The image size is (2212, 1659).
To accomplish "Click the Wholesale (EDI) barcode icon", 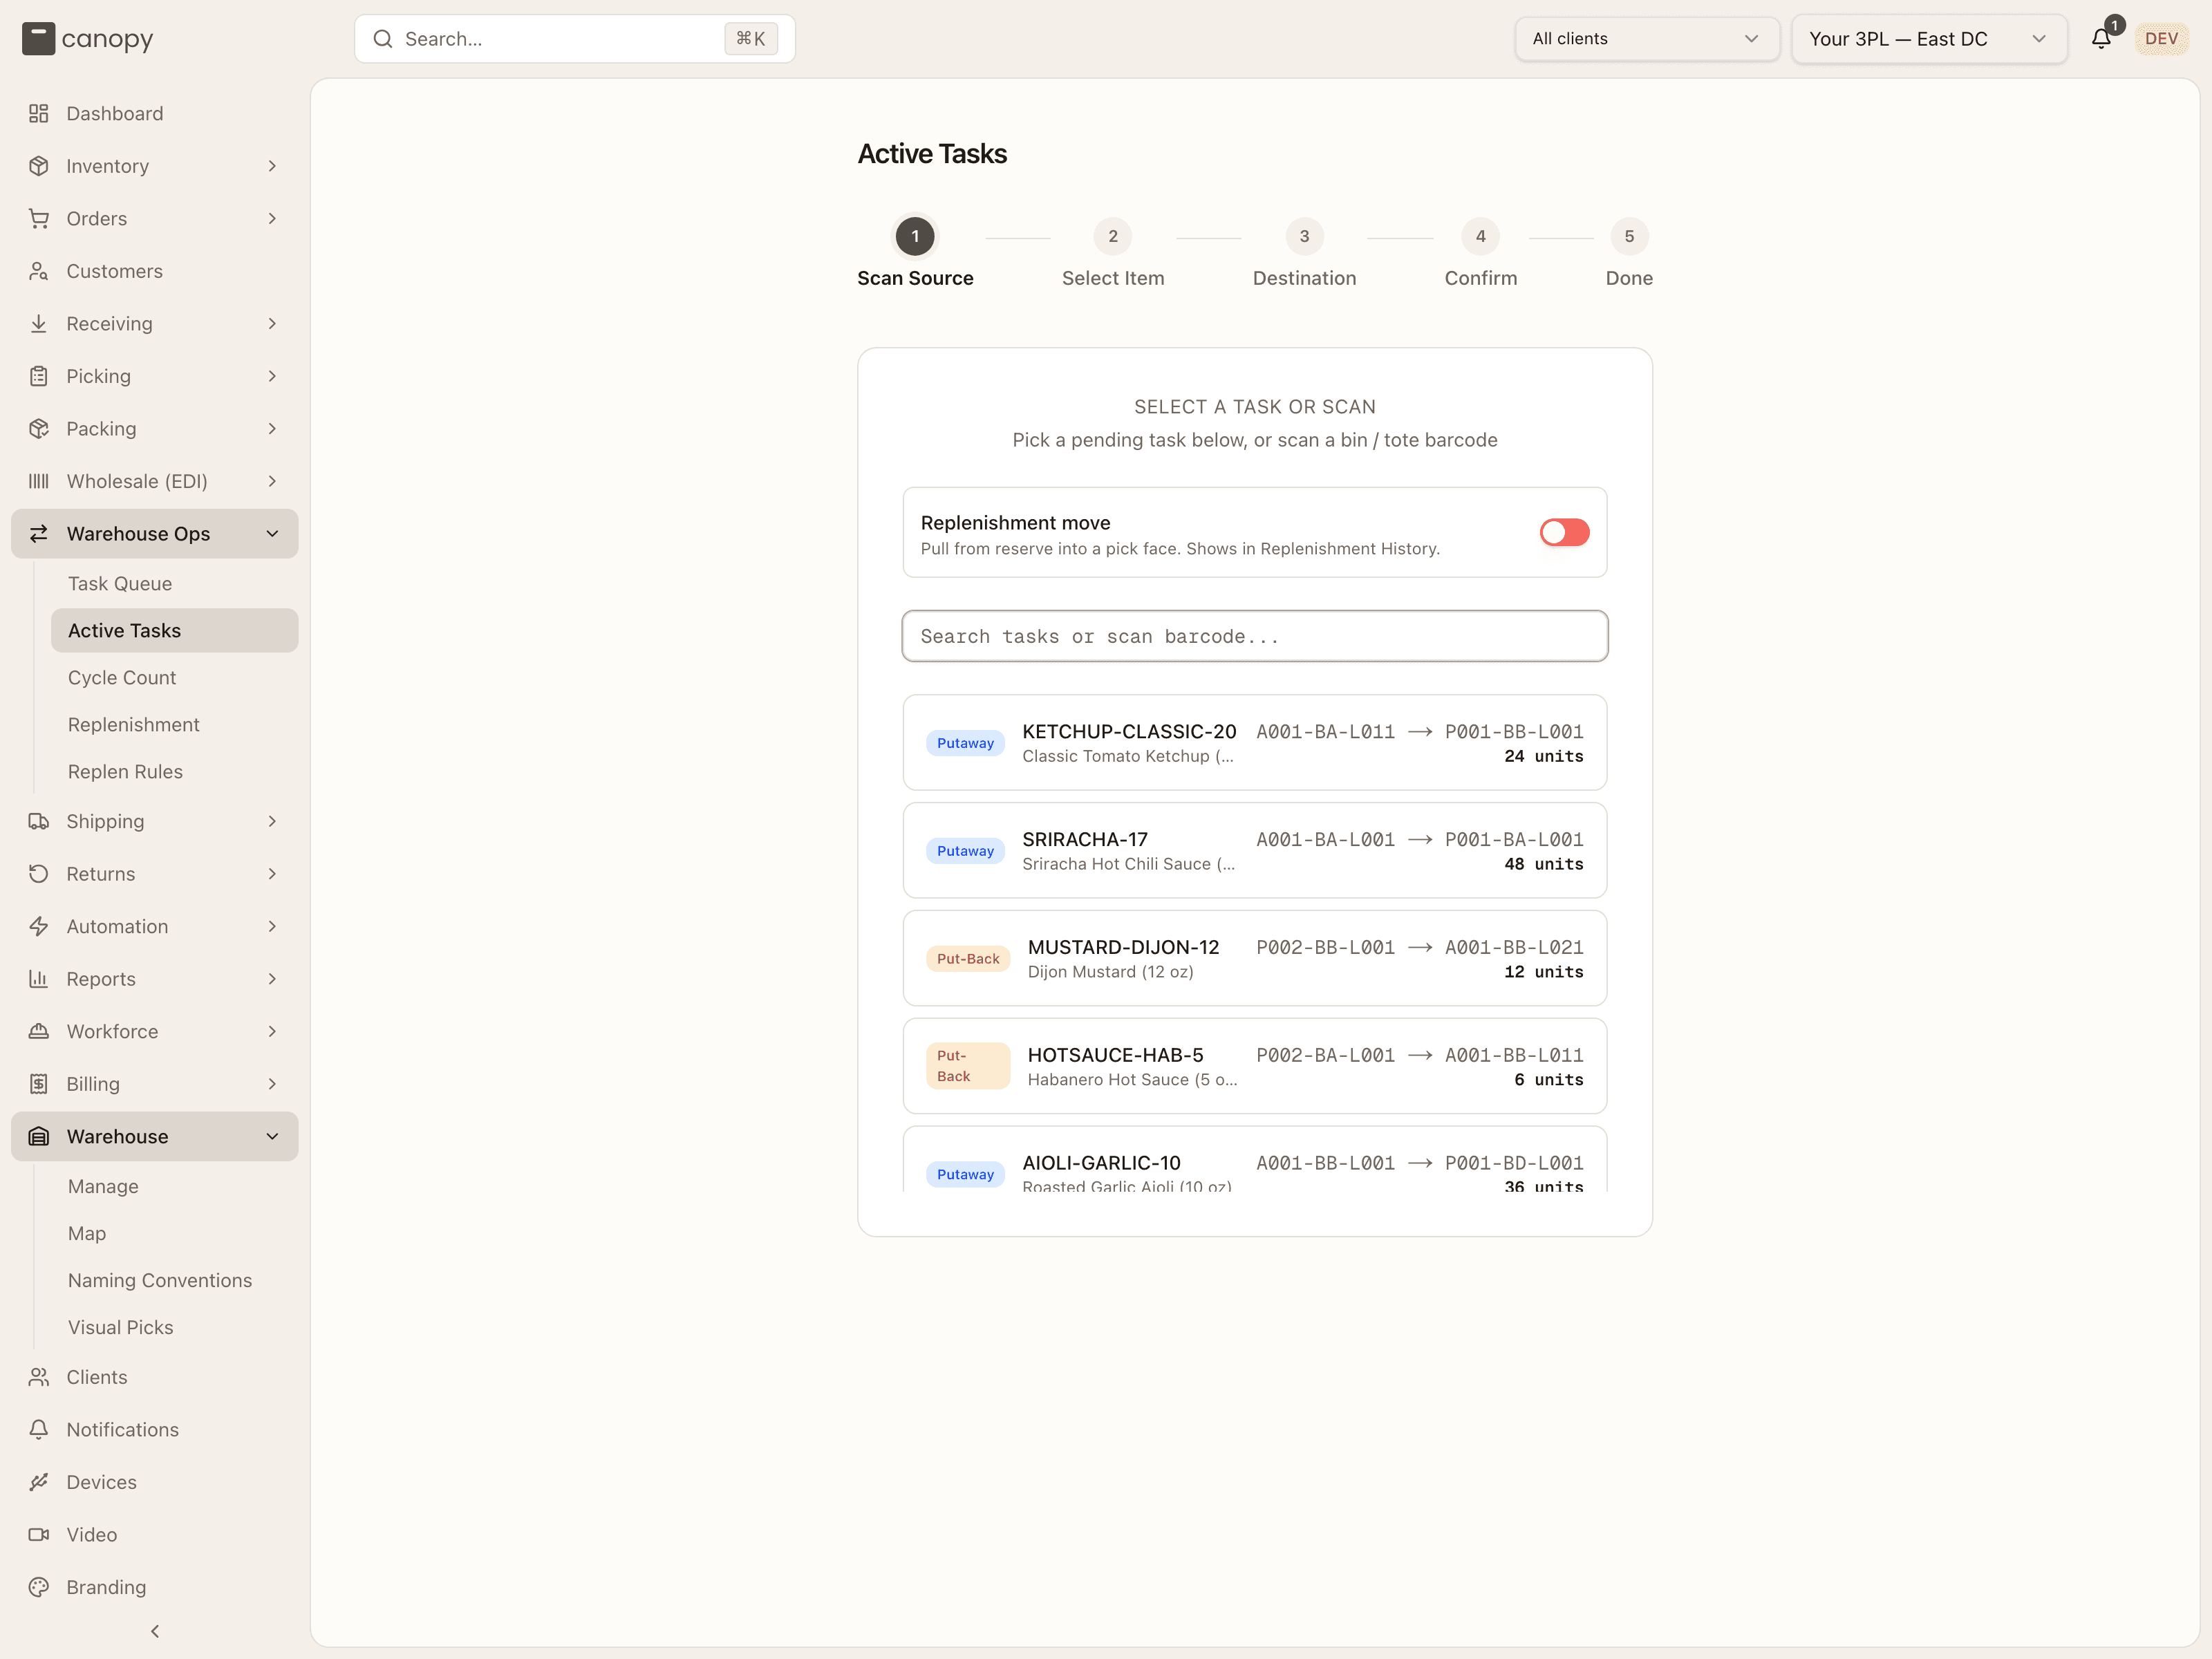I will point(39,481).
